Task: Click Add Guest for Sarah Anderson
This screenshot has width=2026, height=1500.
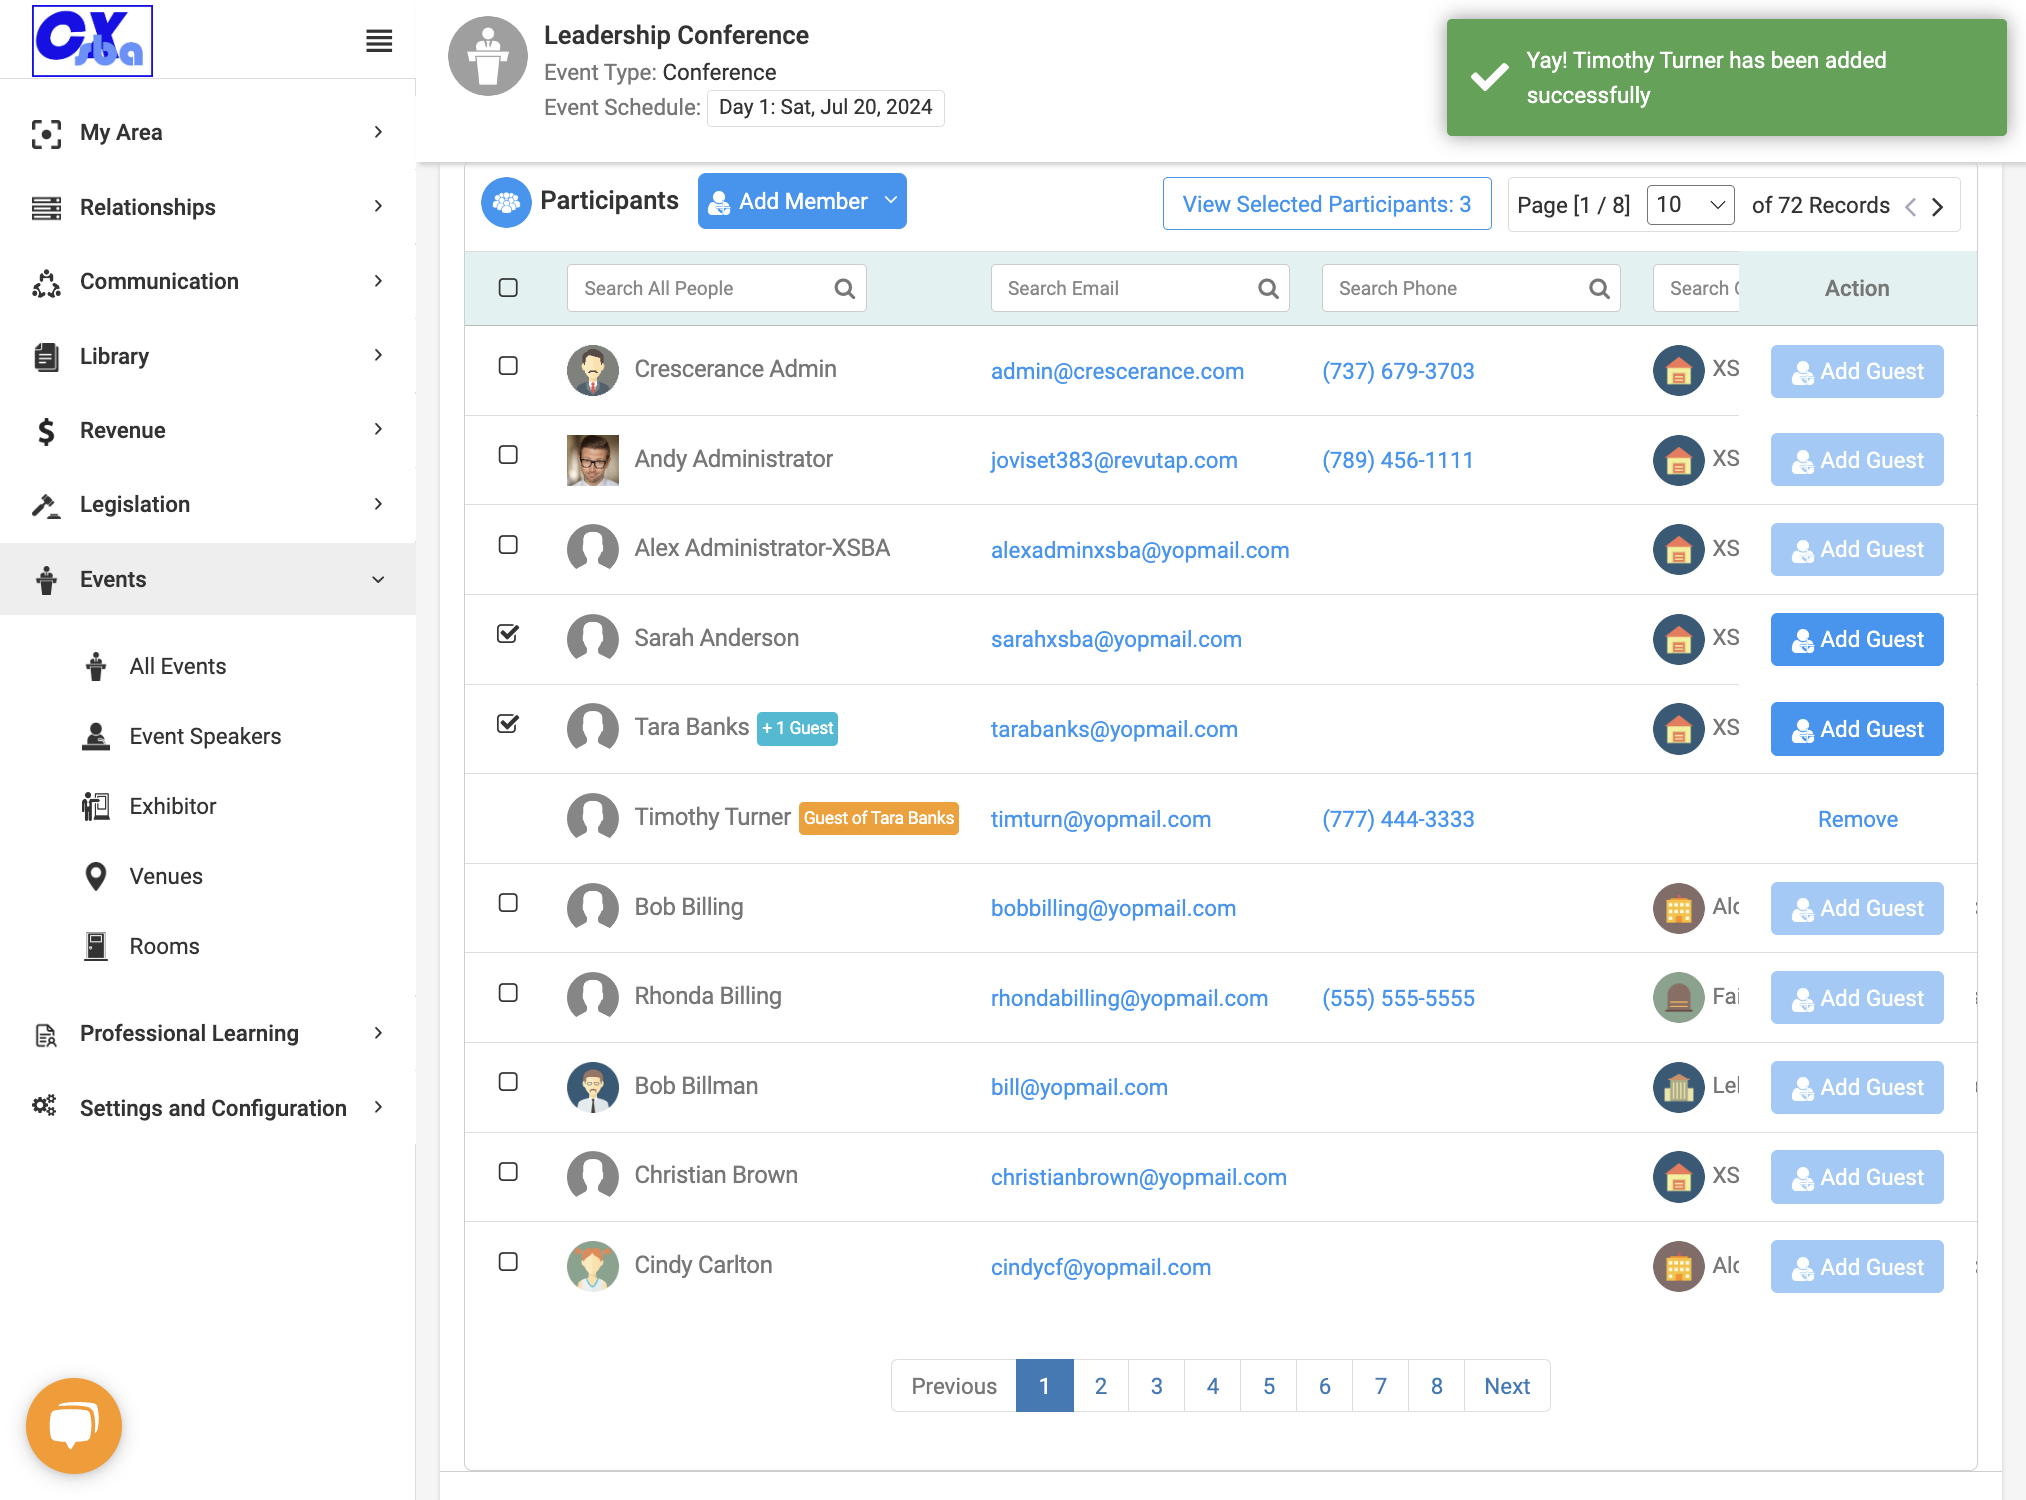Action: pyautogui.click(x=1857, y=639)
